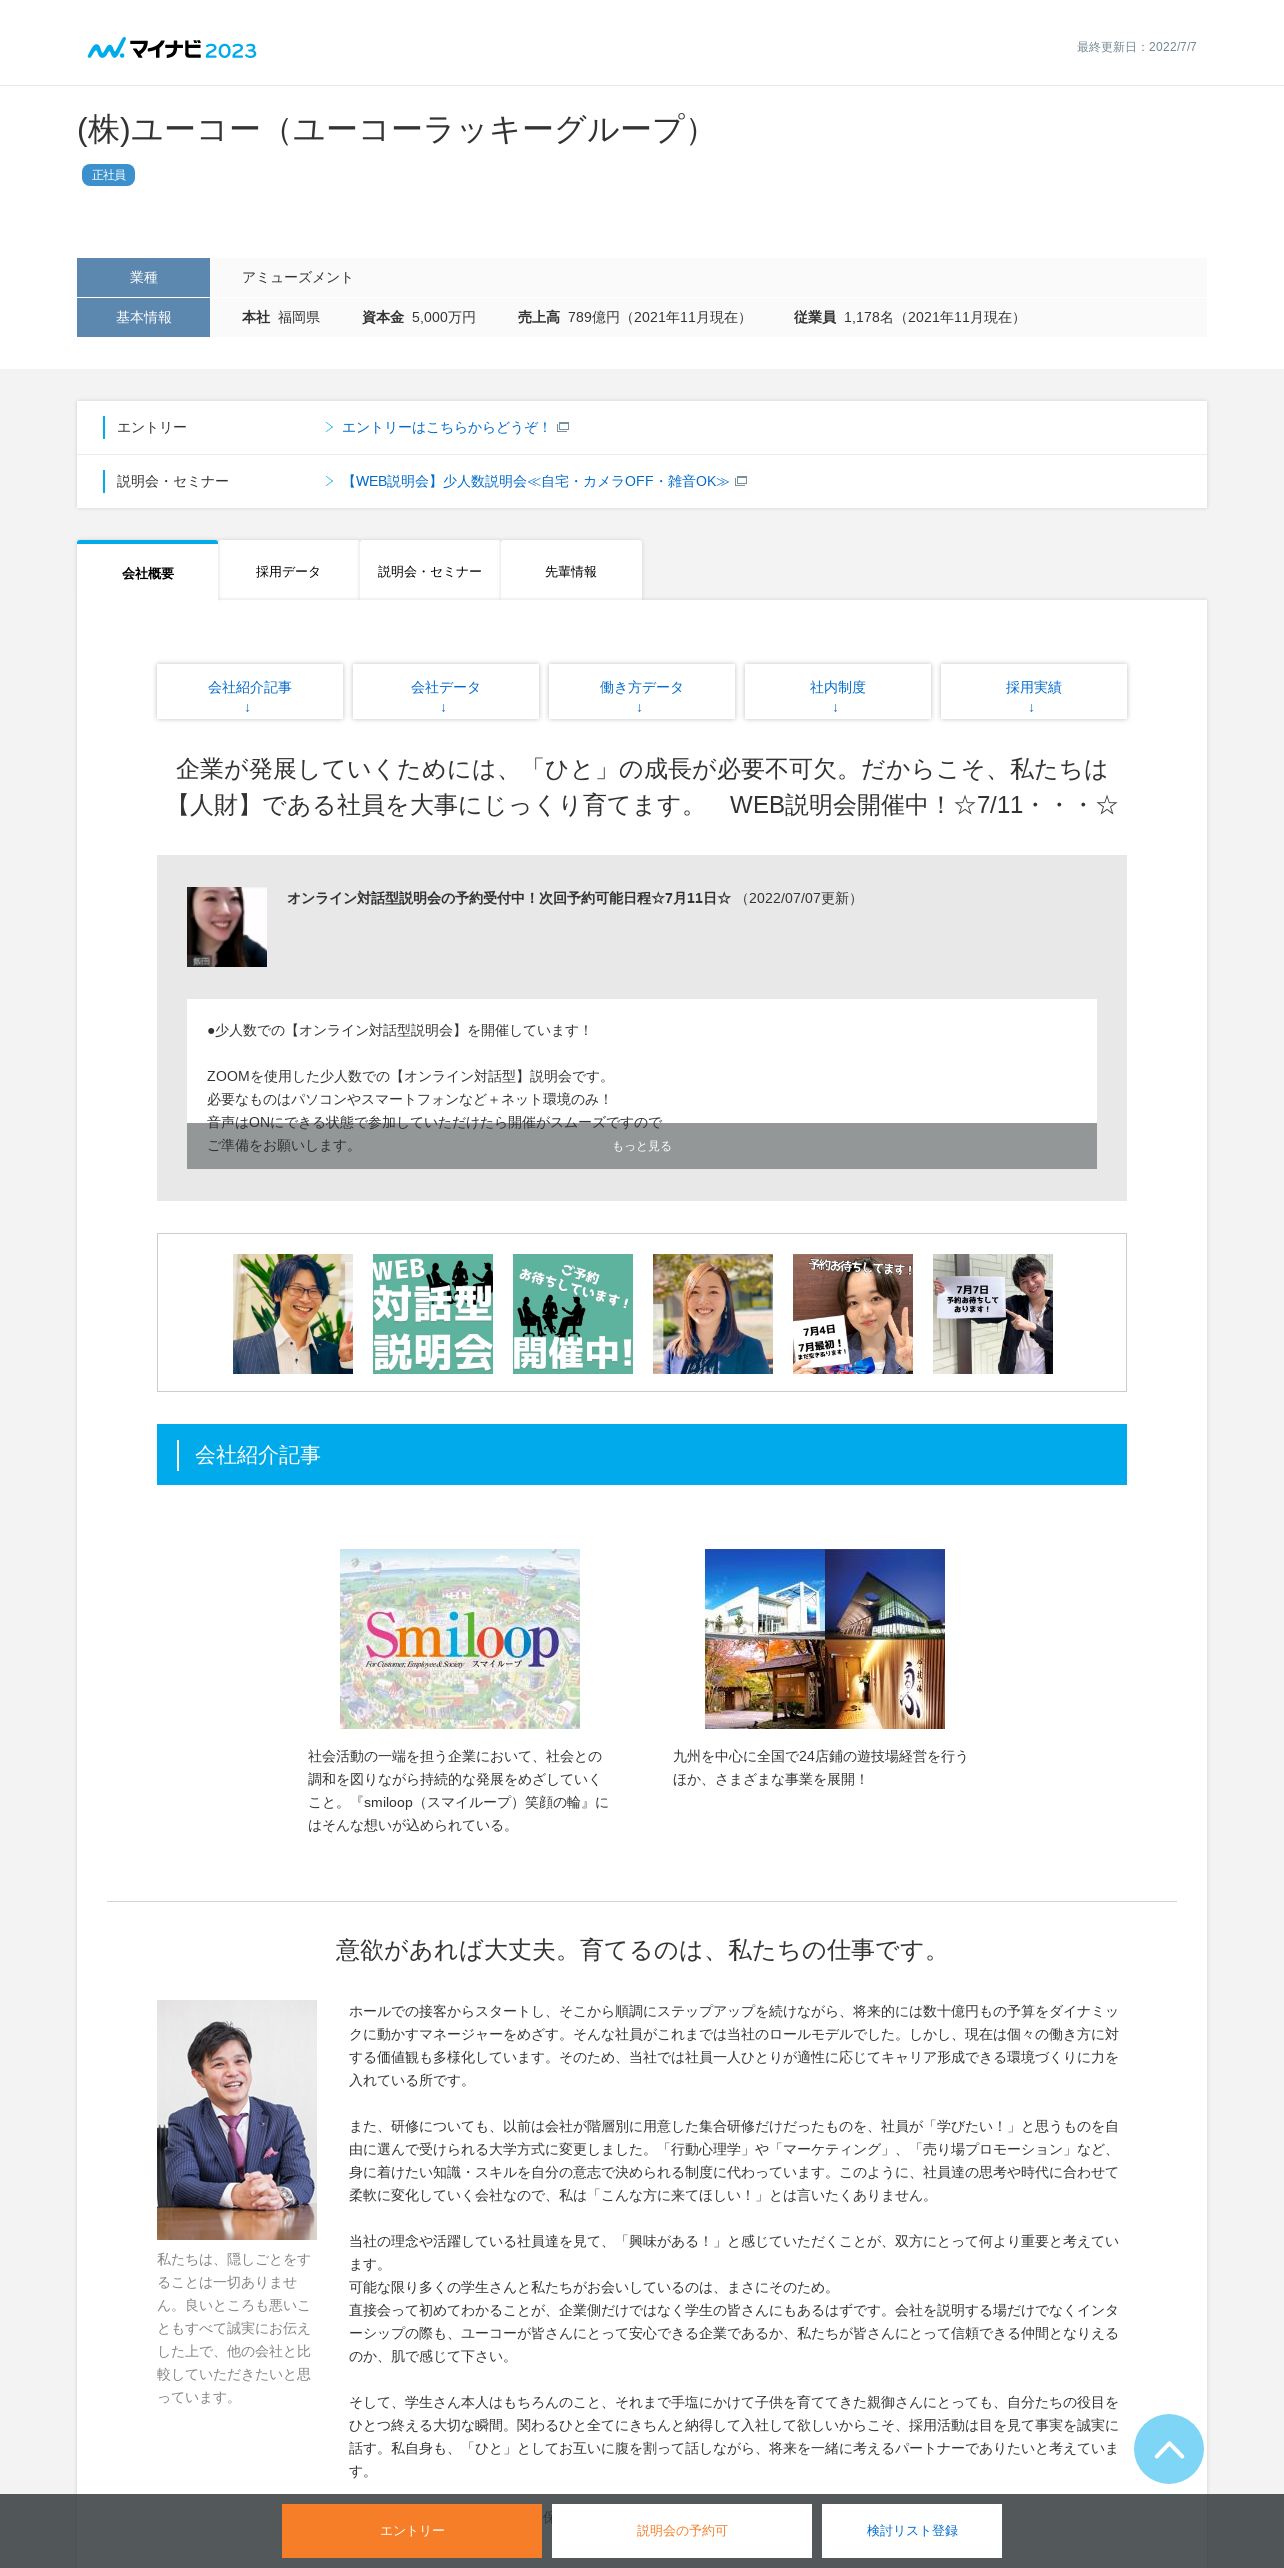Jump to the 働き方データ section

[x=642, y=692]
